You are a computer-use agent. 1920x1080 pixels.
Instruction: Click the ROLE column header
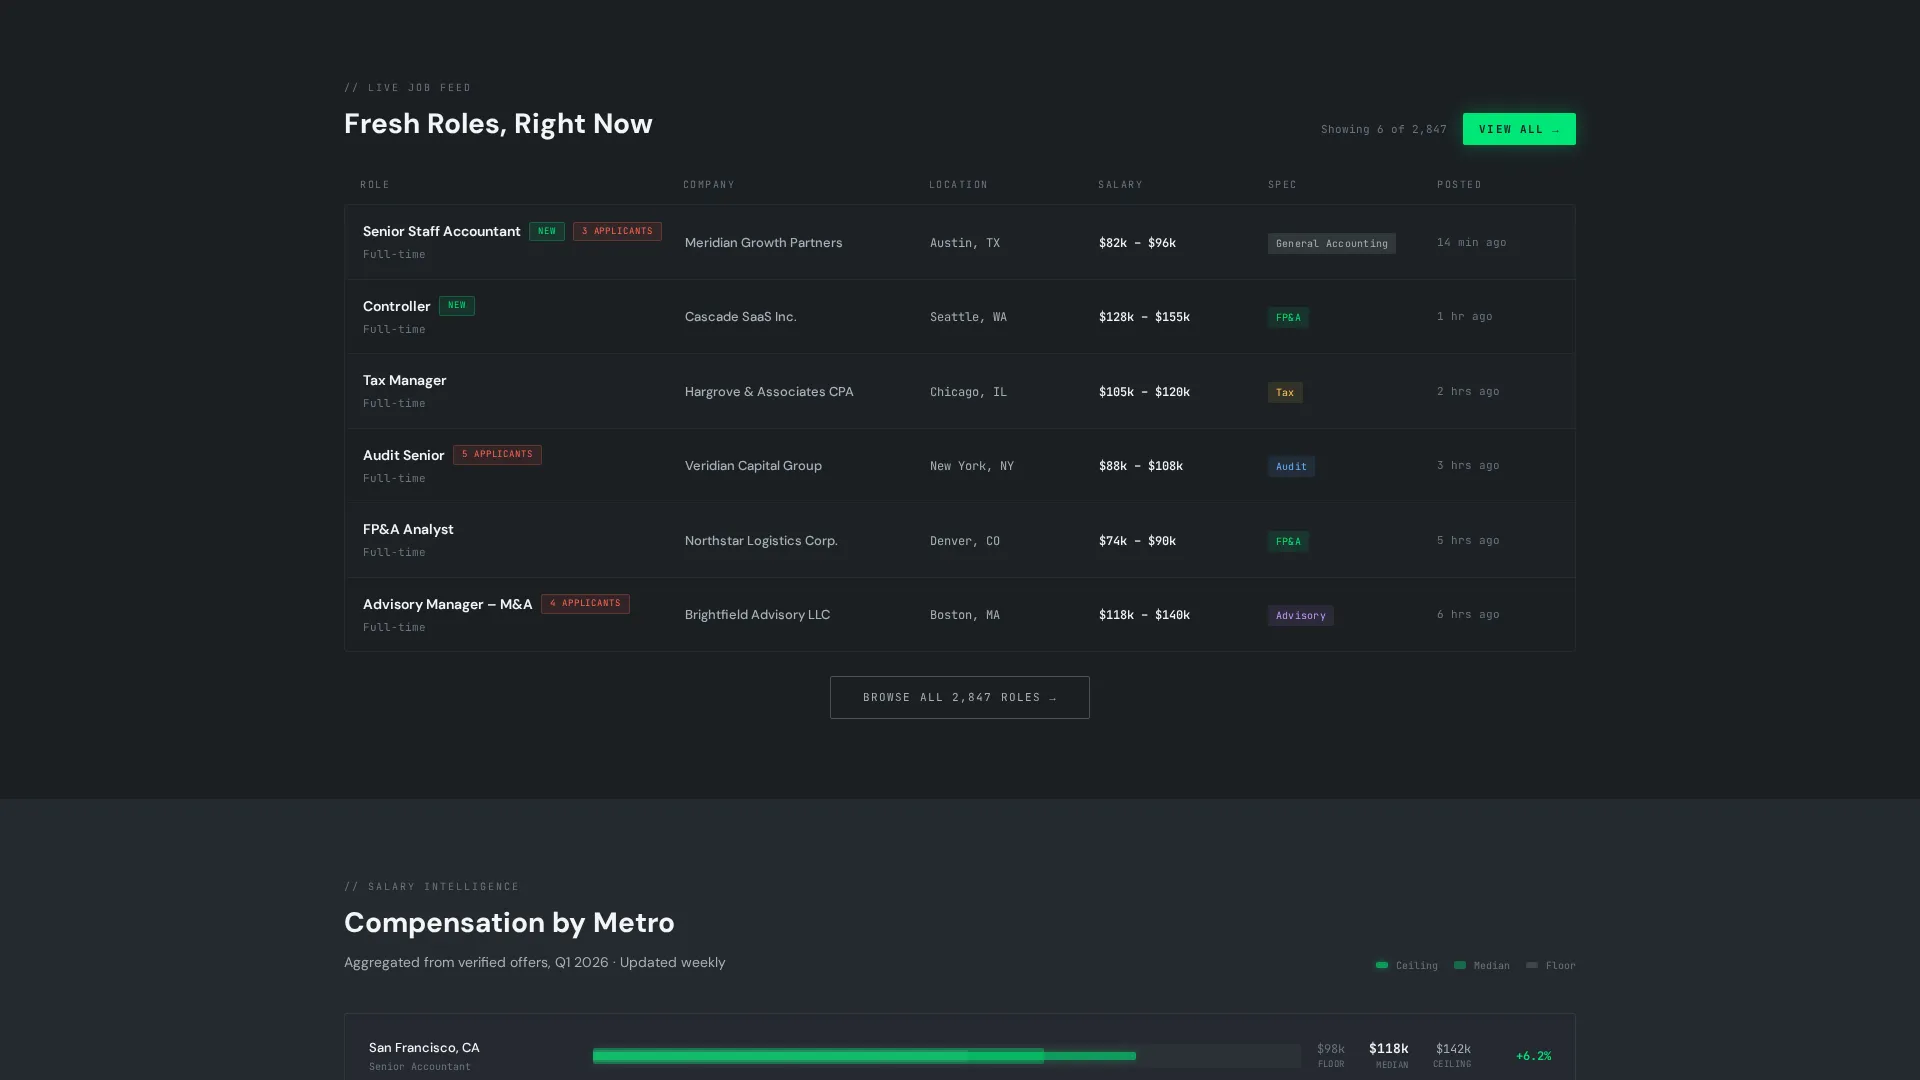(x=375, y=184)
